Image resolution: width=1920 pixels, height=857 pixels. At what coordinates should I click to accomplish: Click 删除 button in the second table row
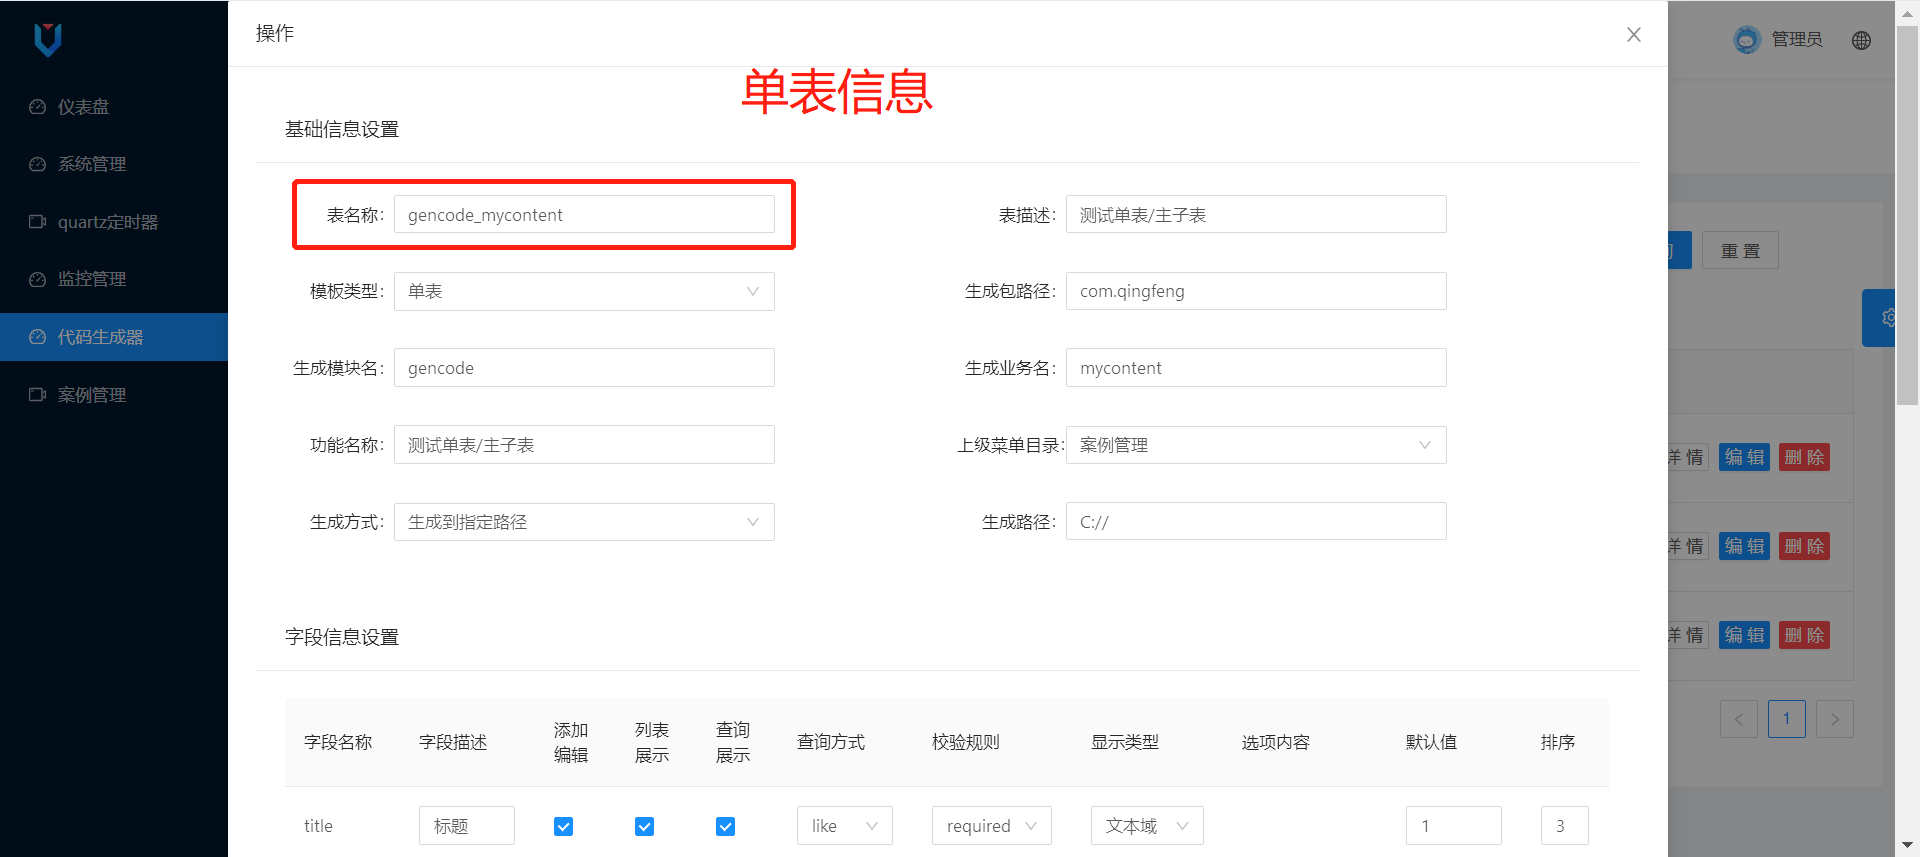1804,546
